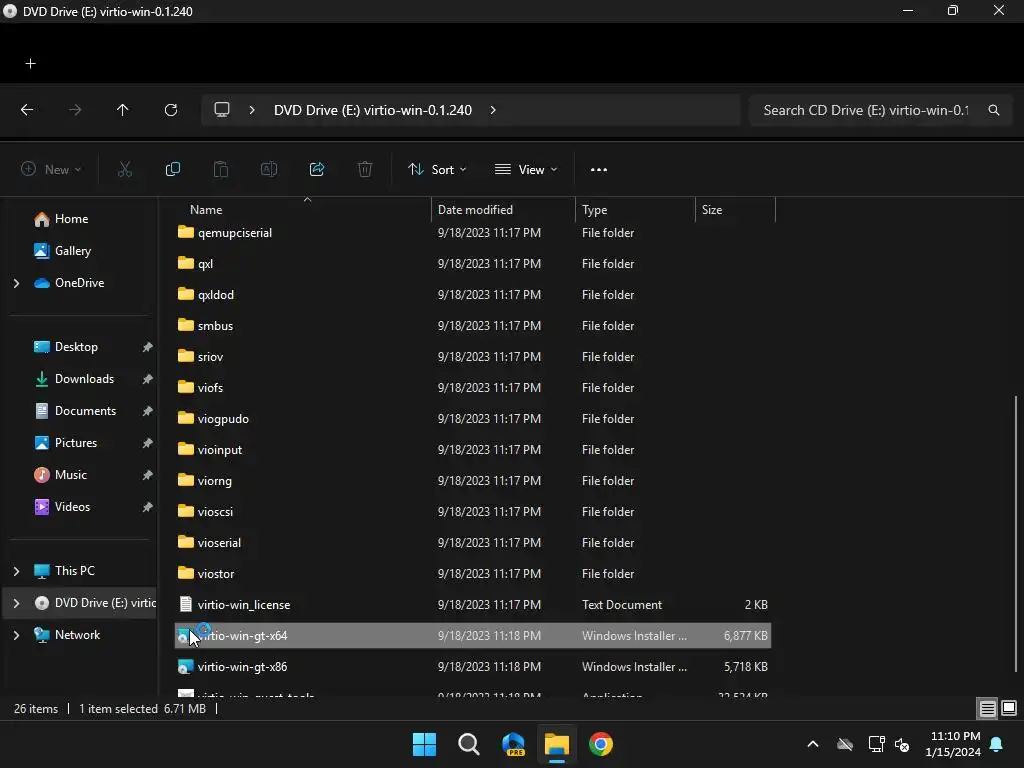The width and height of the screenshot is (1024, 768).
Task: Go up one folder level
Action: click(122, 110)
